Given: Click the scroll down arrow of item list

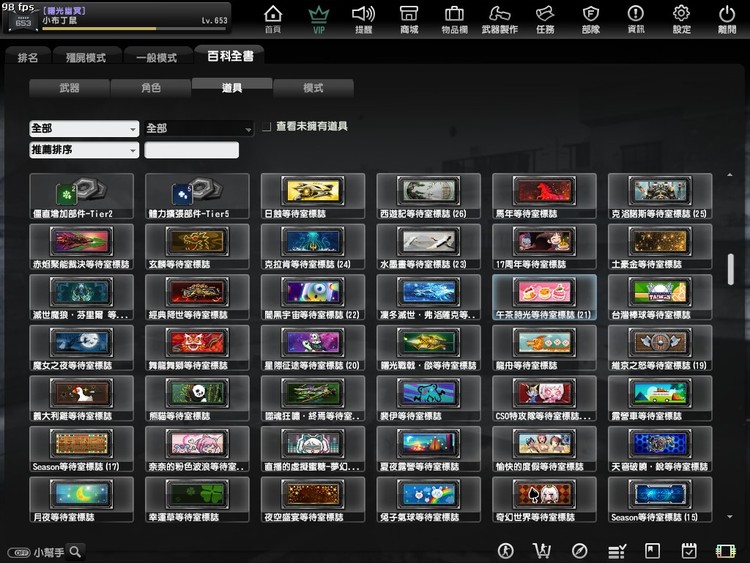Looking at the screenshot, I should [730, 517].
